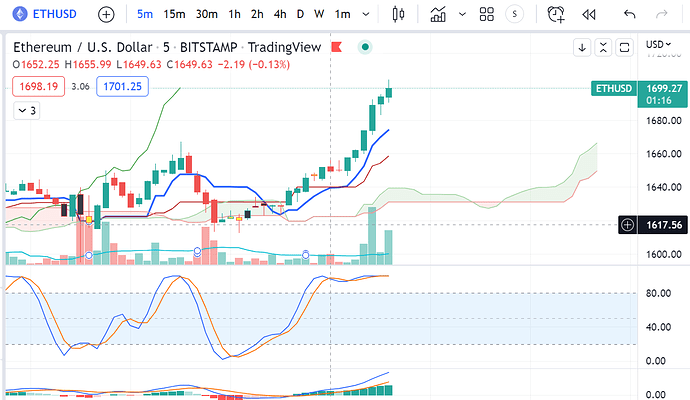Viewport: 690px width, 400px height.
Task: Open the candlestick chart type selector
Action: [x=398, y=14]
